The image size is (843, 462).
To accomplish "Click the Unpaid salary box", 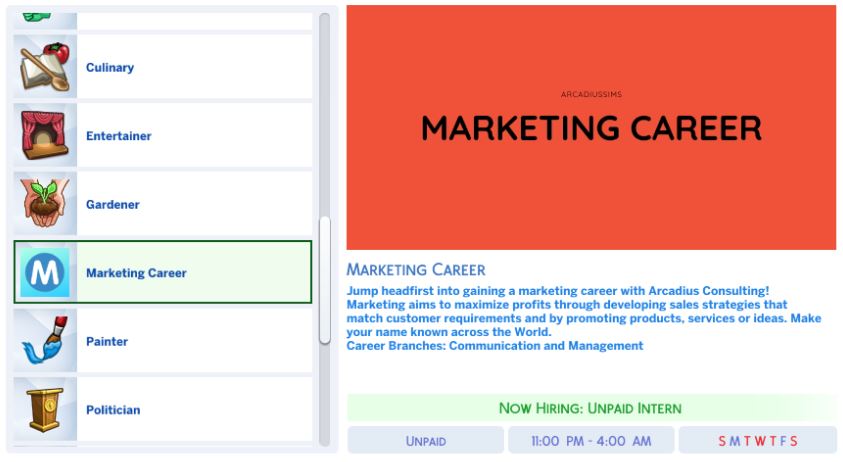I will click(x=426, y=441).
